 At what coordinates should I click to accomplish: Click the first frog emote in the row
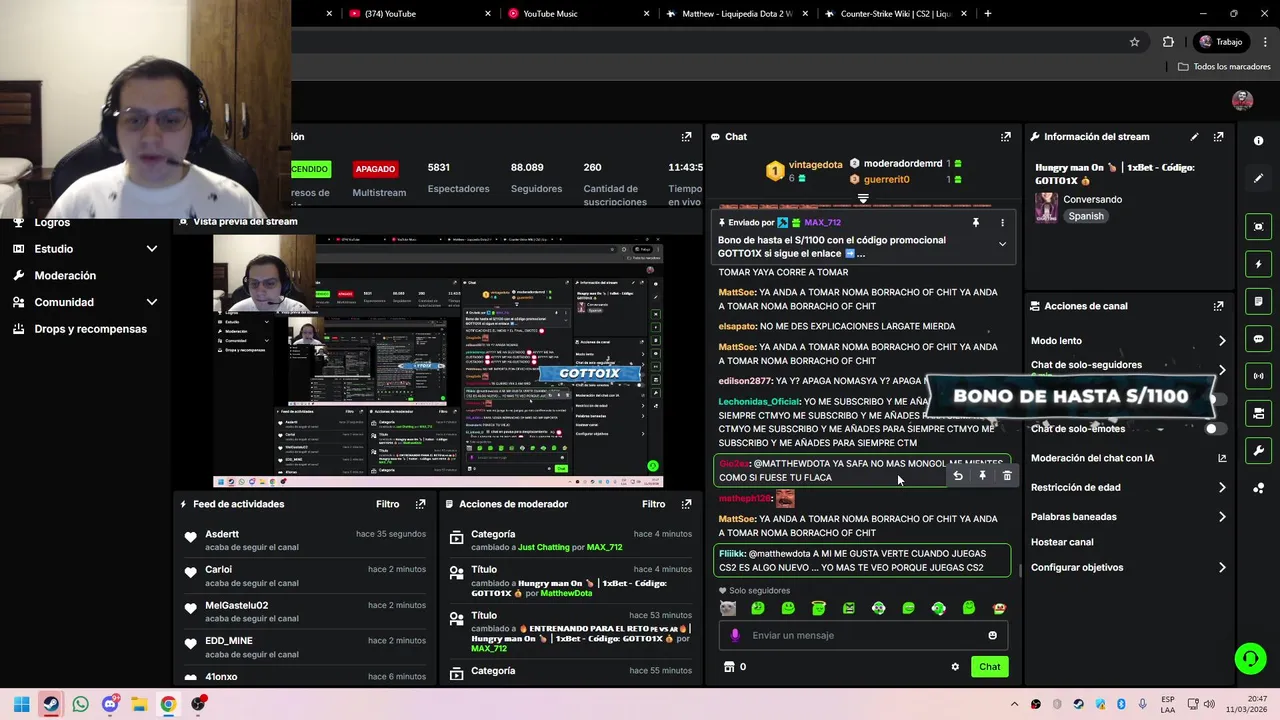click(x=758, y=608)
